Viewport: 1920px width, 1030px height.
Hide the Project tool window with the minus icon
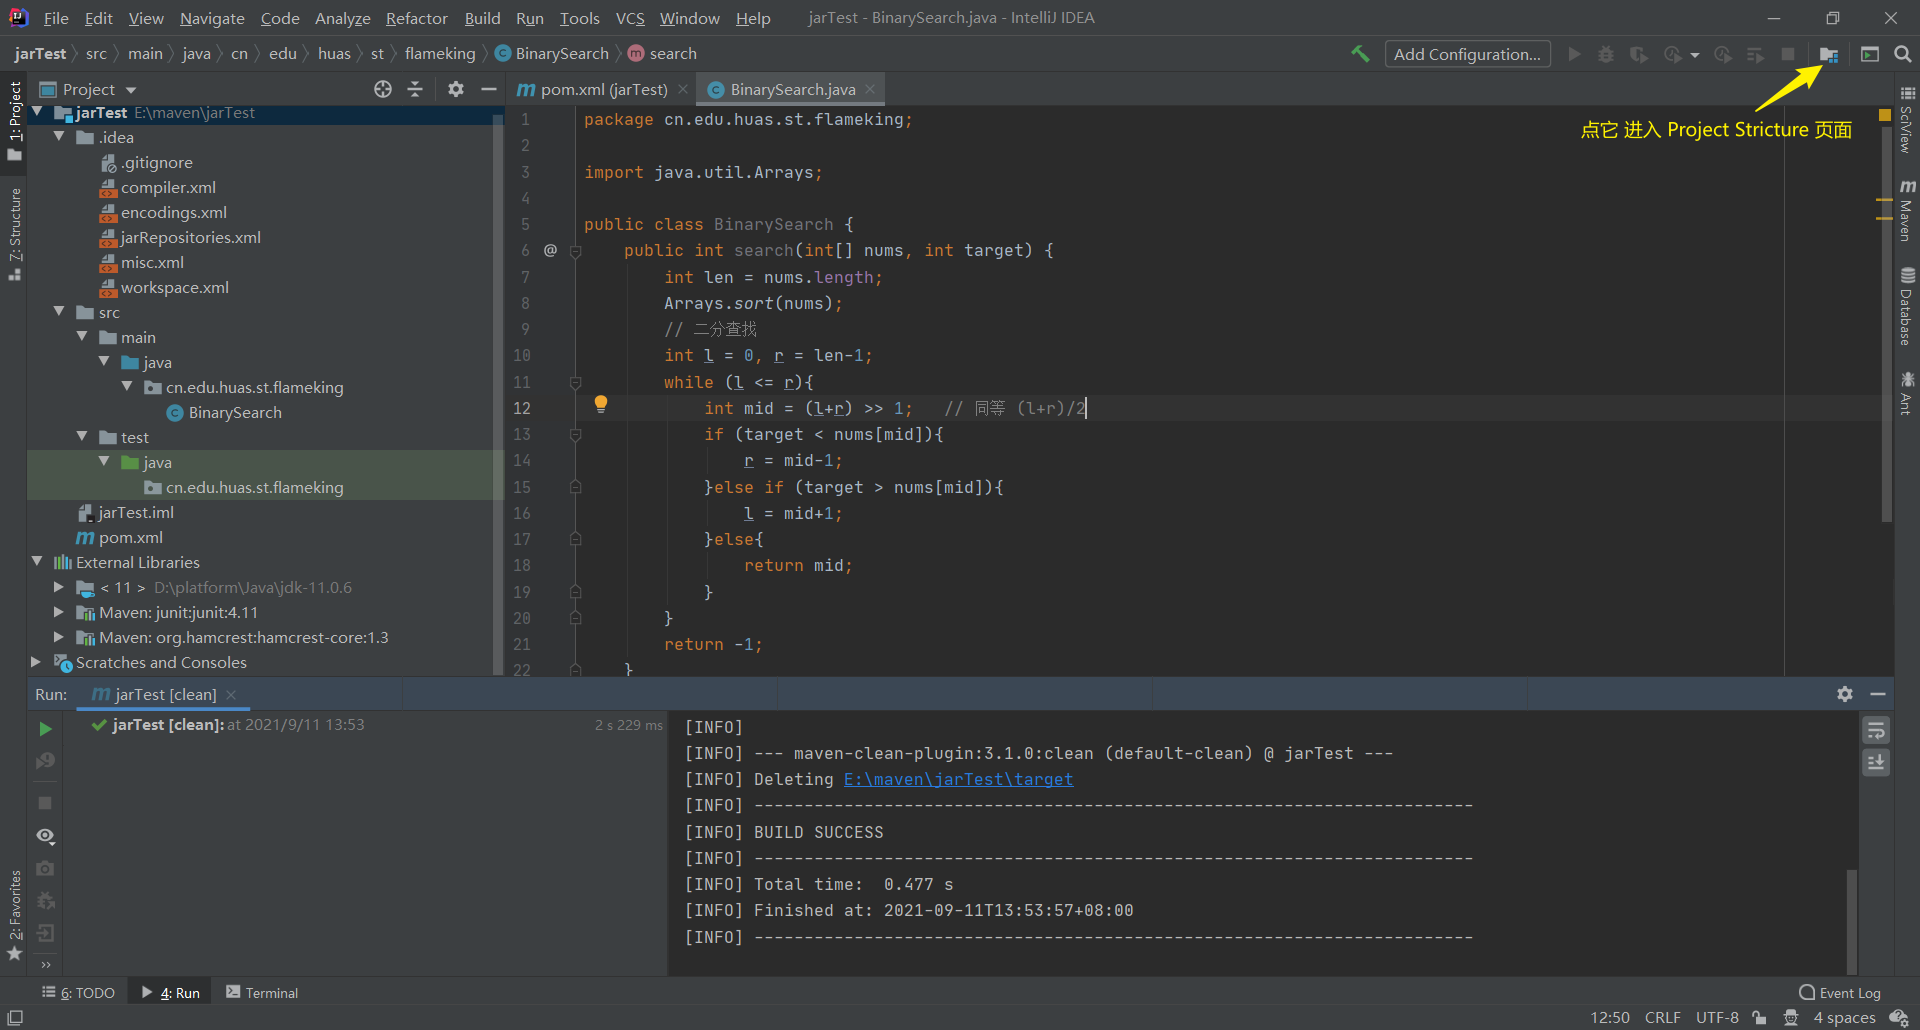488,89
